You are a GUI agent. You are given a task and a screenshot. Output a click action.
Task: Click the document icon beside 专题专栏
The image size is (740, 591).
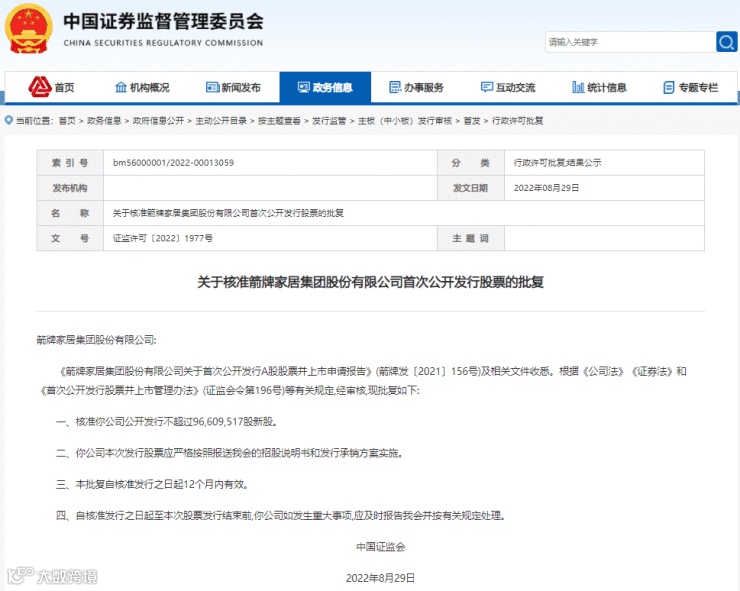coord(669,87)
